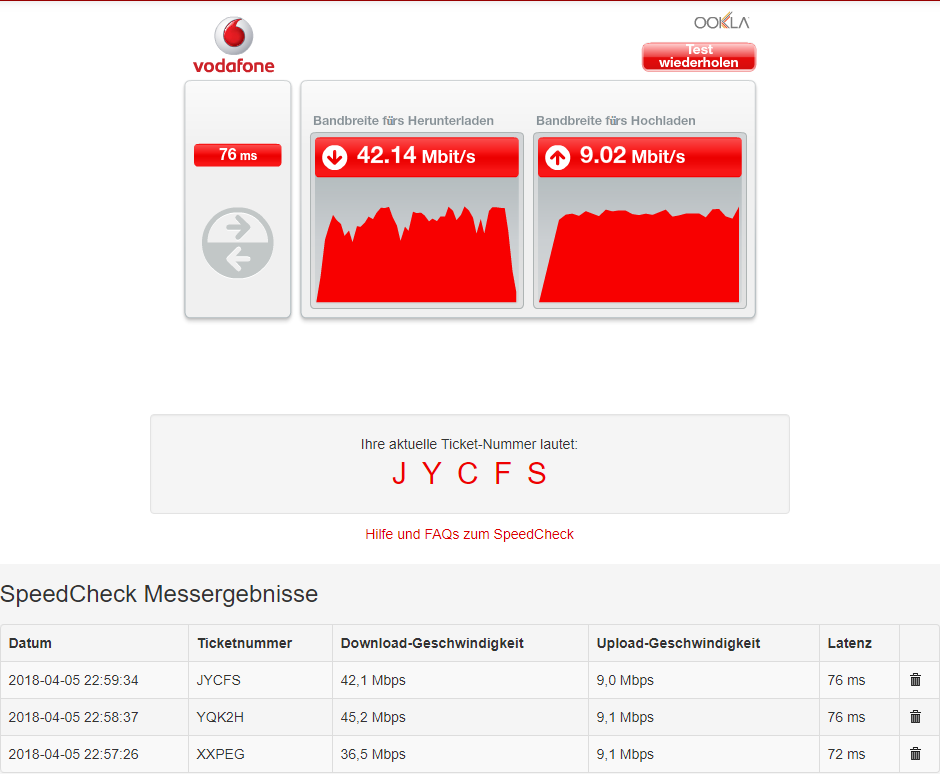Click the 76 ms latency badge
The width and height of the screenshot is (940, 774).
pos(237,155)
